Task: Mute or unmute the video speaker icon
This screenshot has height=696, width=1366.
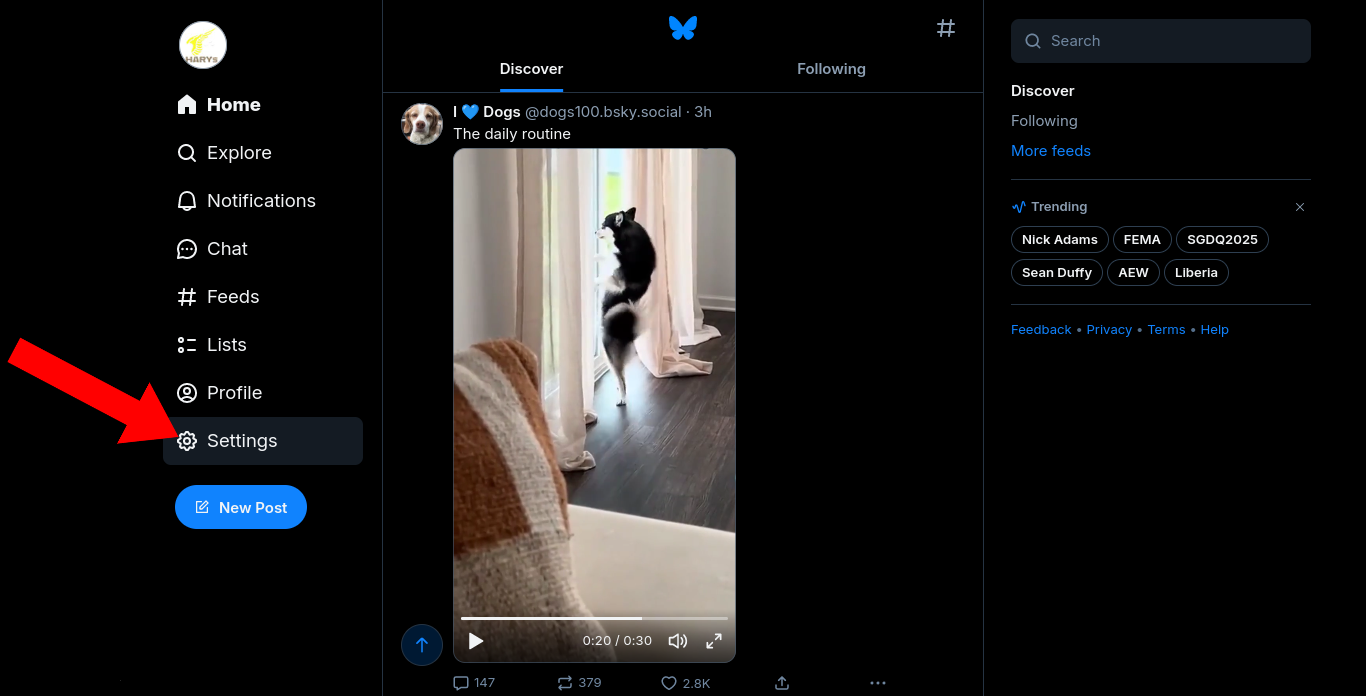Action: tap(678, 641)
